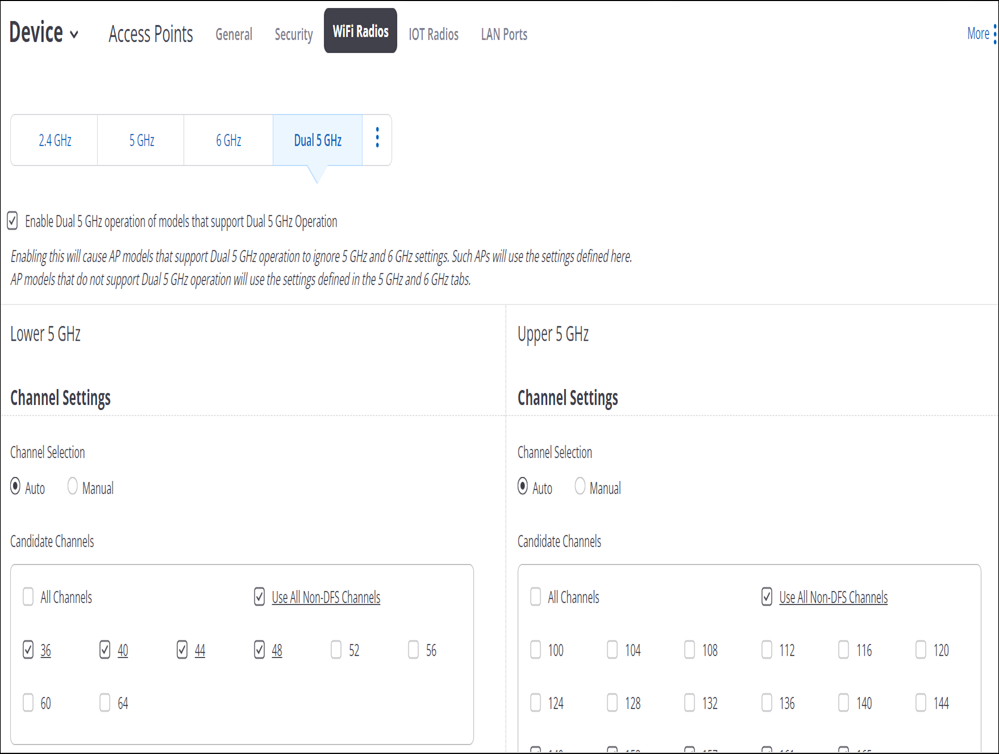Image resolution: width=999 pixels, height=754 pixels.
Task: Open the LAN Ports tab
Action: [x=504, y=34]
